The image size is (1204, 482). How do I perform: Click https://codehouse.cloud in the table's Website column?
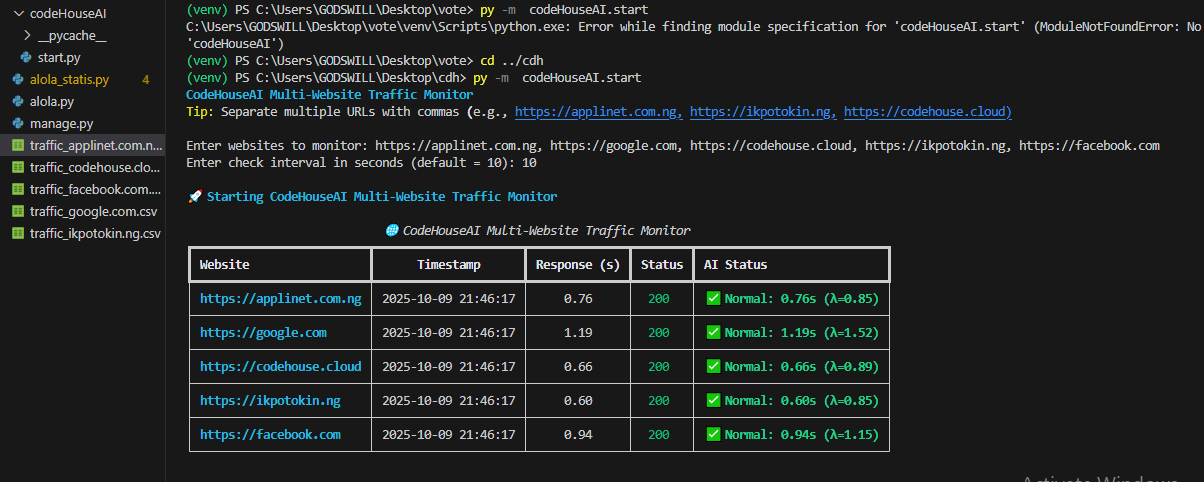coord(281,366)
